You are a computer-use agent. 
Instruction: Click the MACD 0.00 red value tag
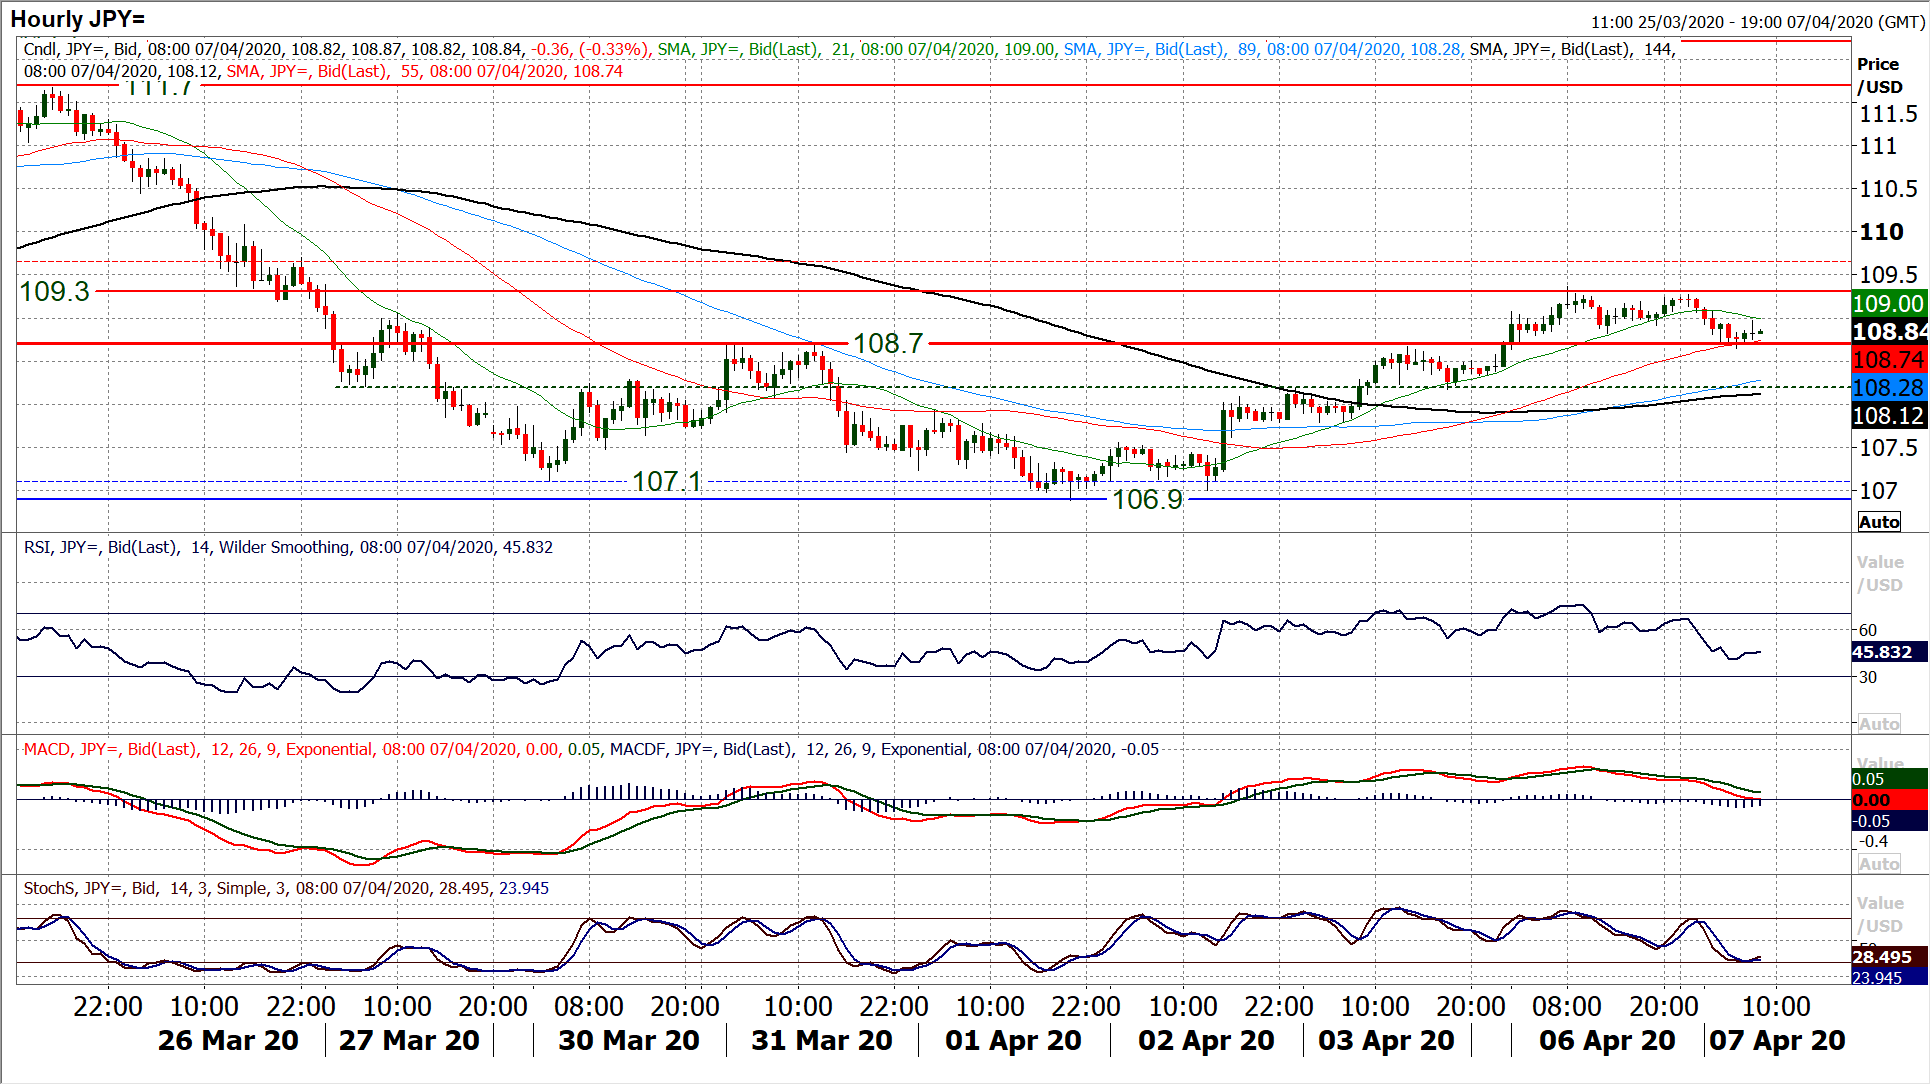(x=1888, y=800)
